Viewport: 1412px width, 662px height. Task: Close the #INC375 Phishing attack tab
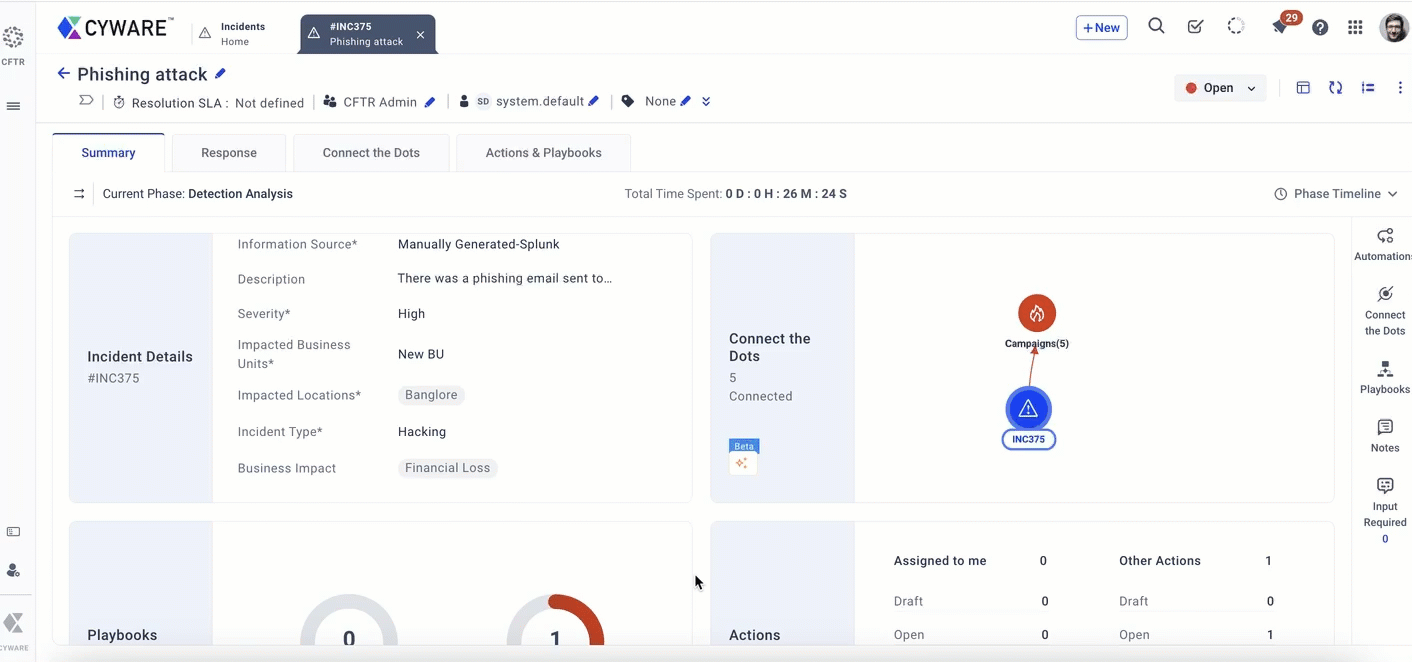[x=420, y=35]
